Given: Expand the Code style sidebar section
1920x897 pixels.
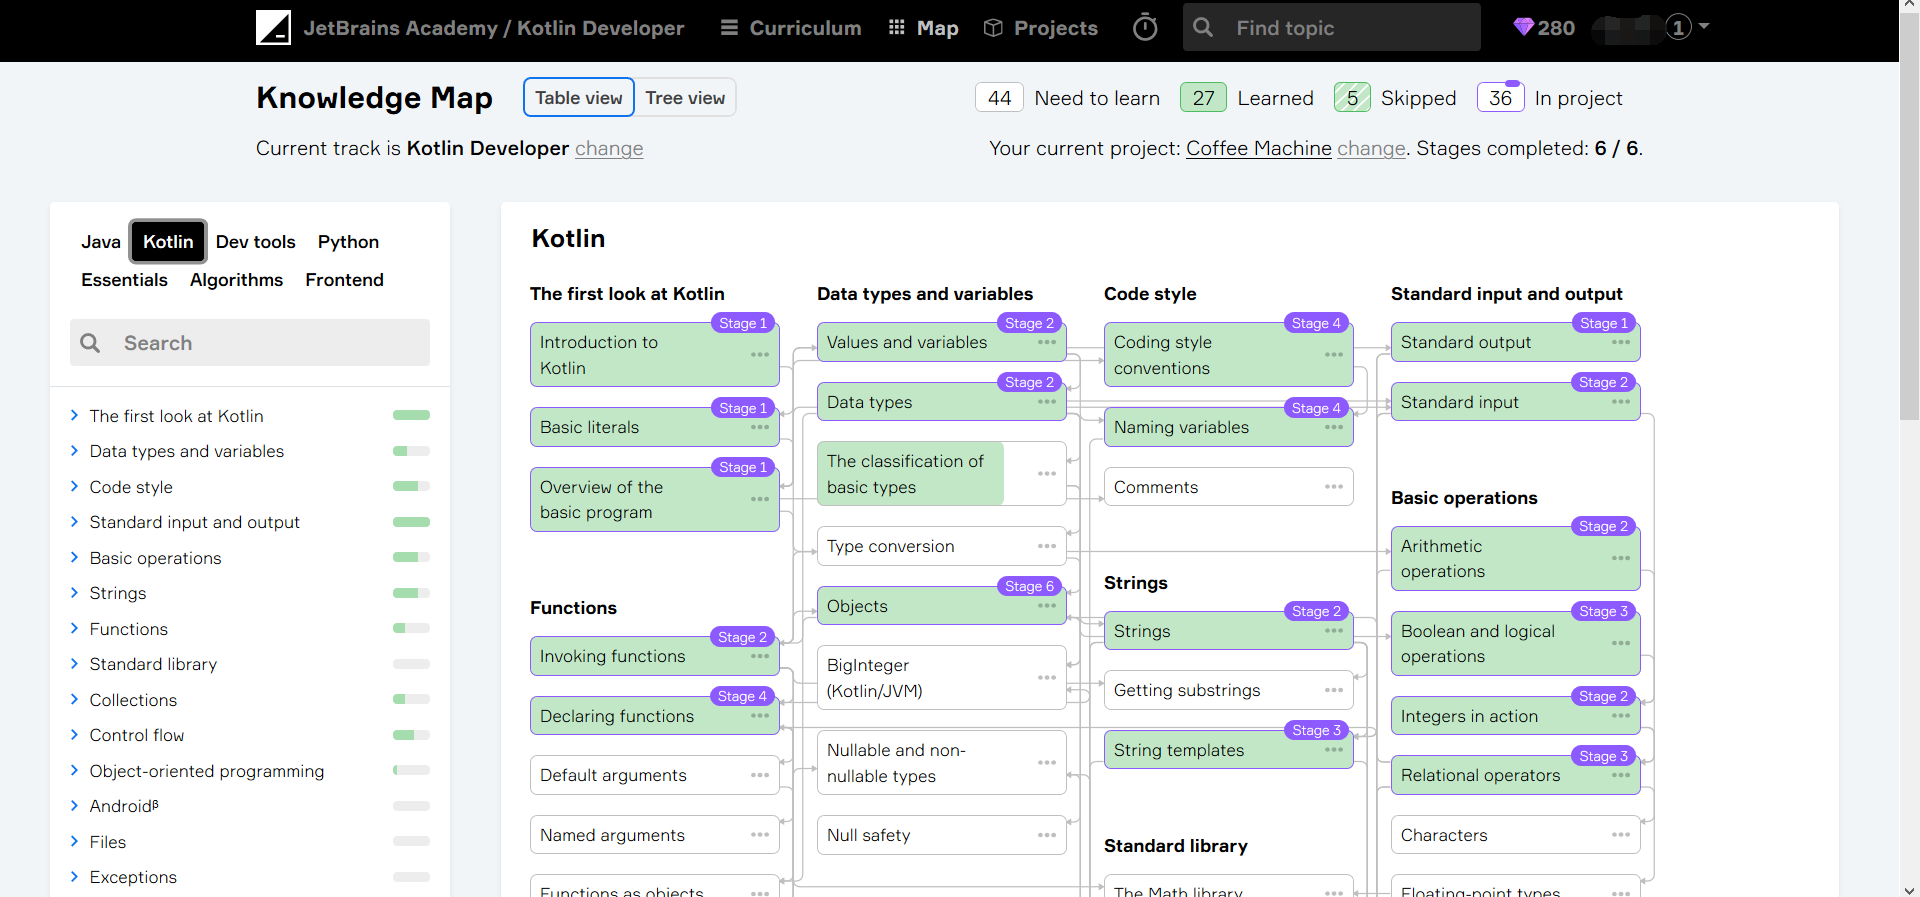Looking at the screenshot, I should 74,486.
